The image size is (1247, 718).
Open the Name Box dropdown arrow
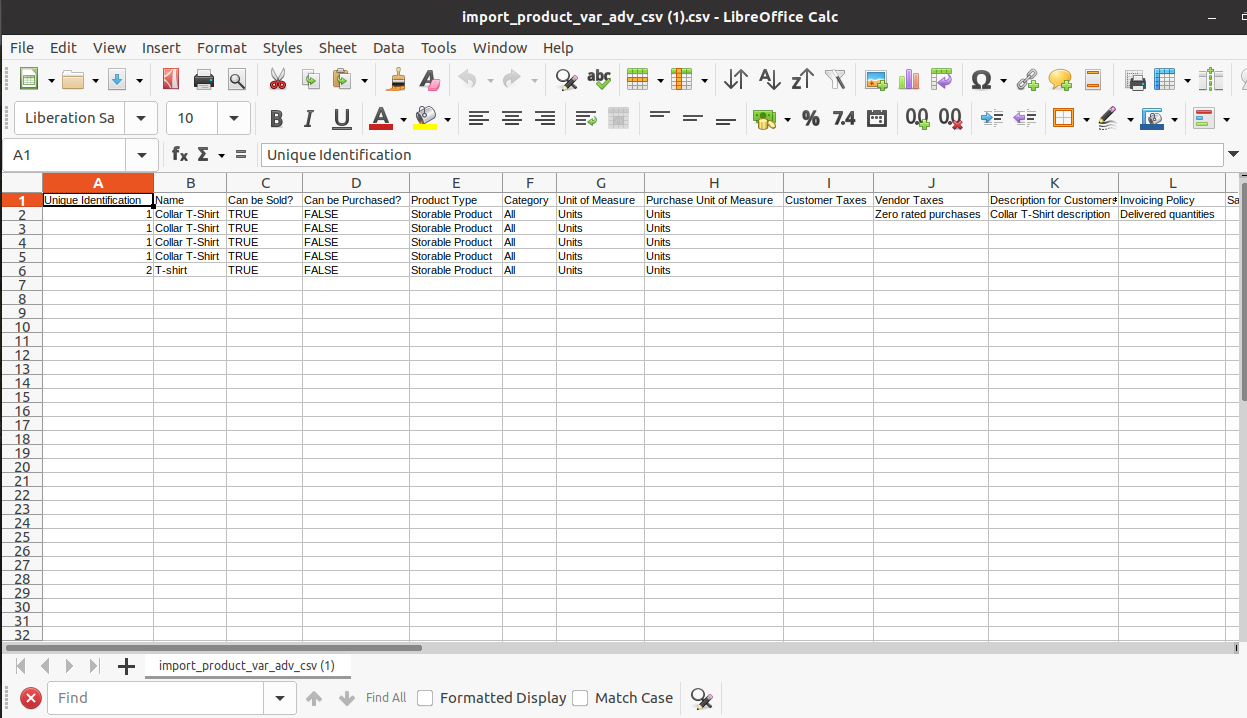tap(141, 154)
